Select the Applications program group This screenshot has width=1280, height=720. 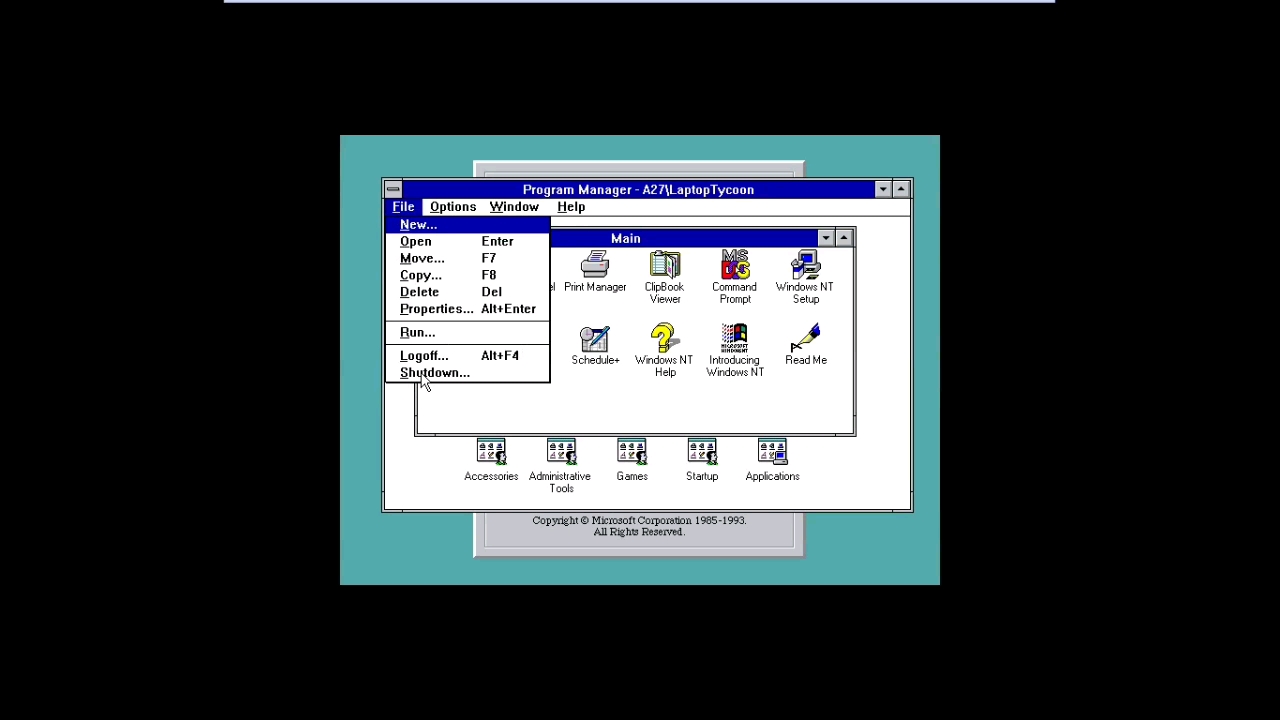point(772,460)
